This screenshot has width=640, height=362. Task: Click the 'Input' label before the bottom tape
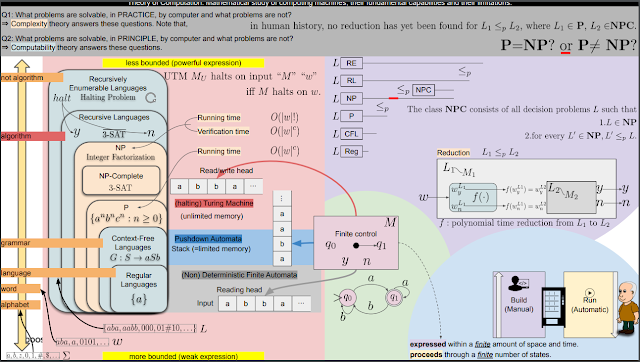pyautogui.click(x=205, y=303)
